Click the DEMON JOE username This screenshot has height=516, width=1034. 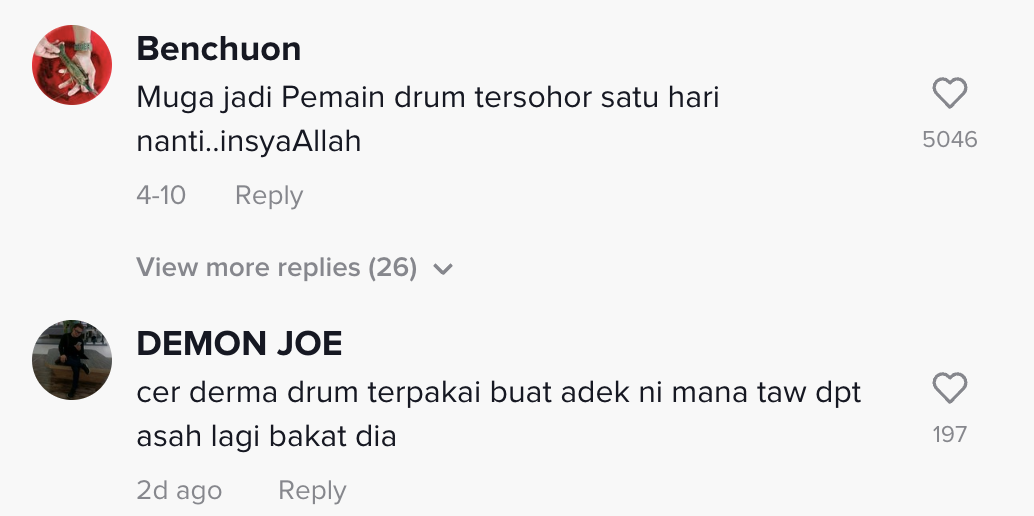click(239, 344)
